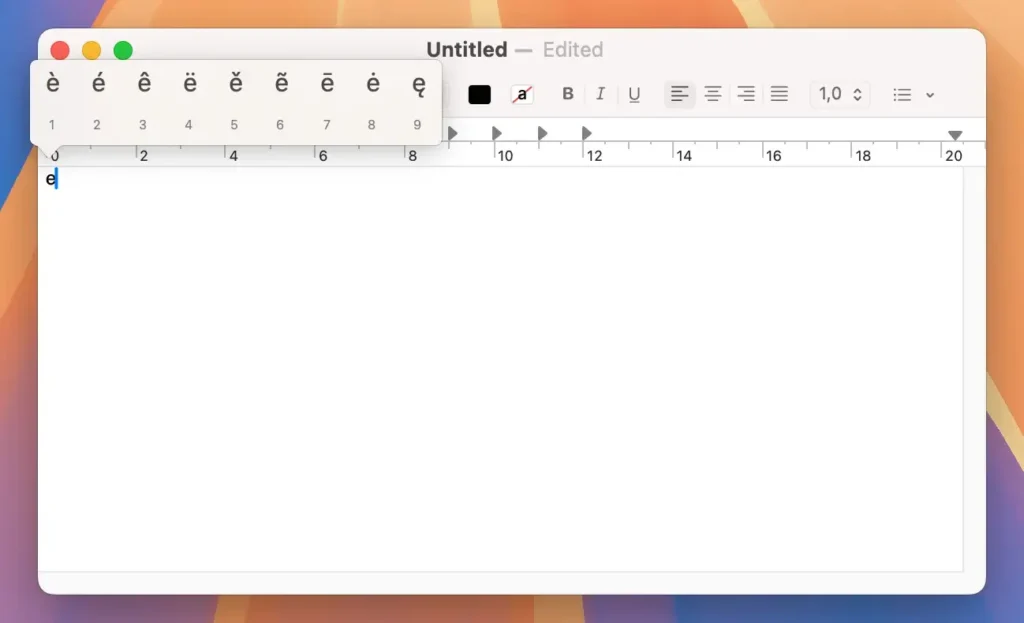This screenshot has height=623, width=1024.
Task: Apply italic formatting
Action: coord(601,94)
